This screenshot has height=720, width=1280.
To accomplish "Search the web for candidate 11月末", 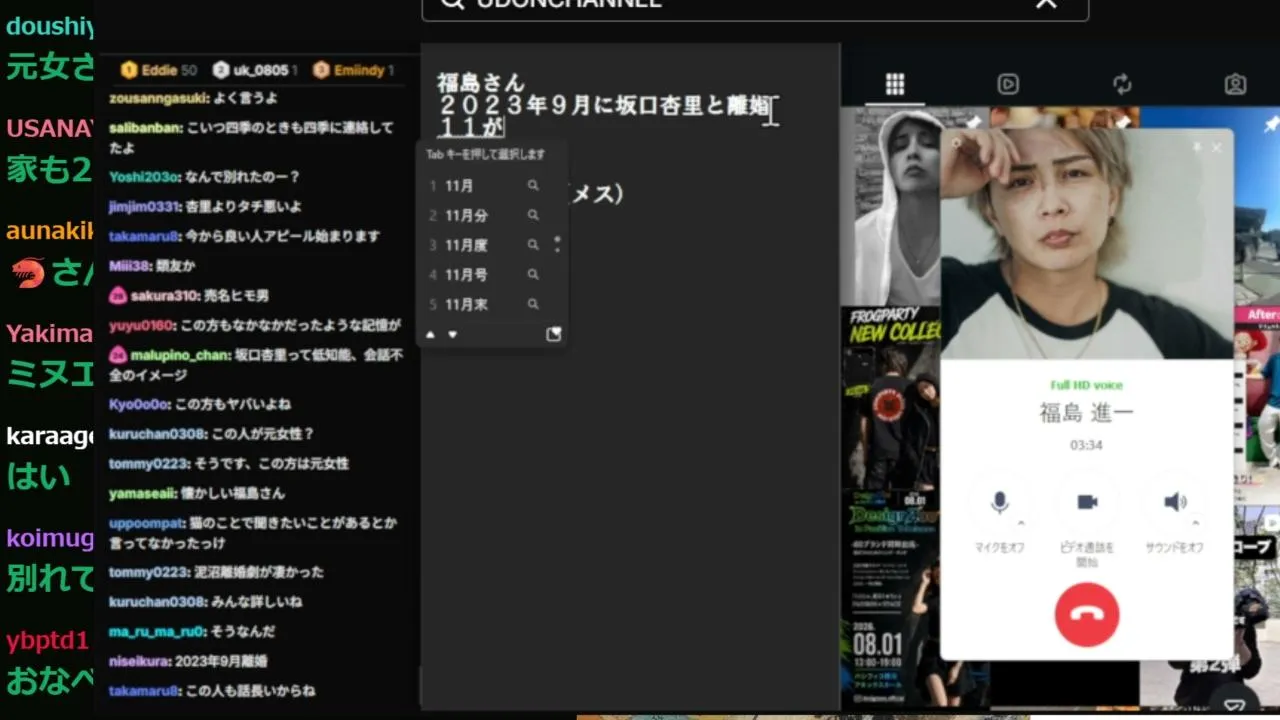I will 533,304.
